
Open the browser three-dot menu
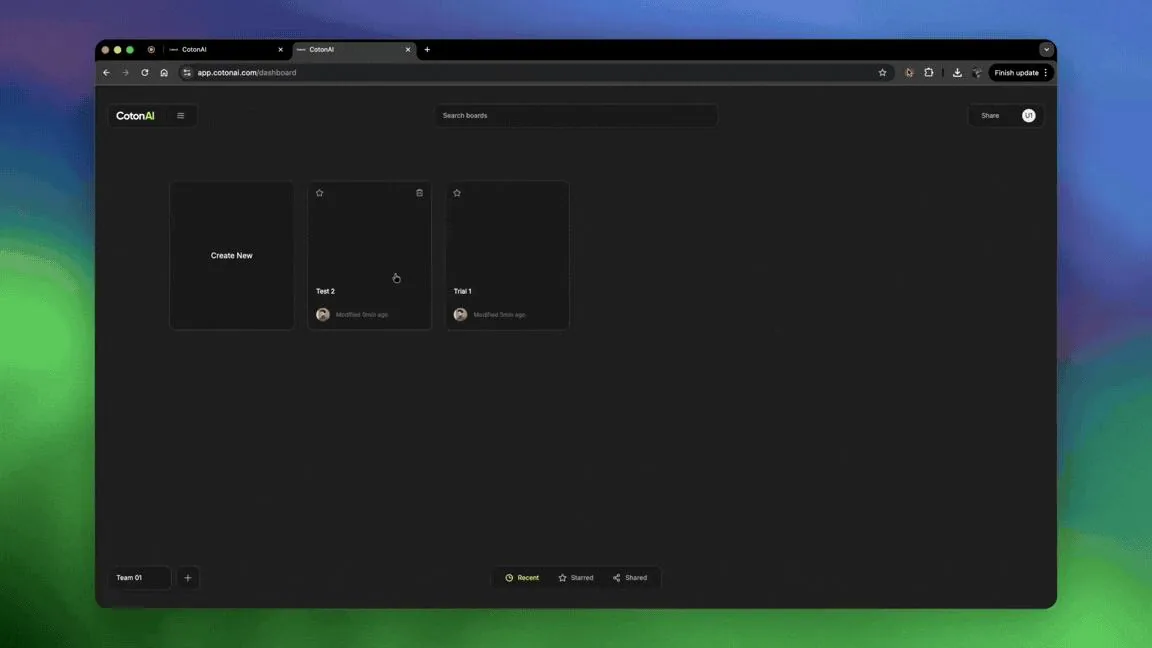pos(1046,73)
